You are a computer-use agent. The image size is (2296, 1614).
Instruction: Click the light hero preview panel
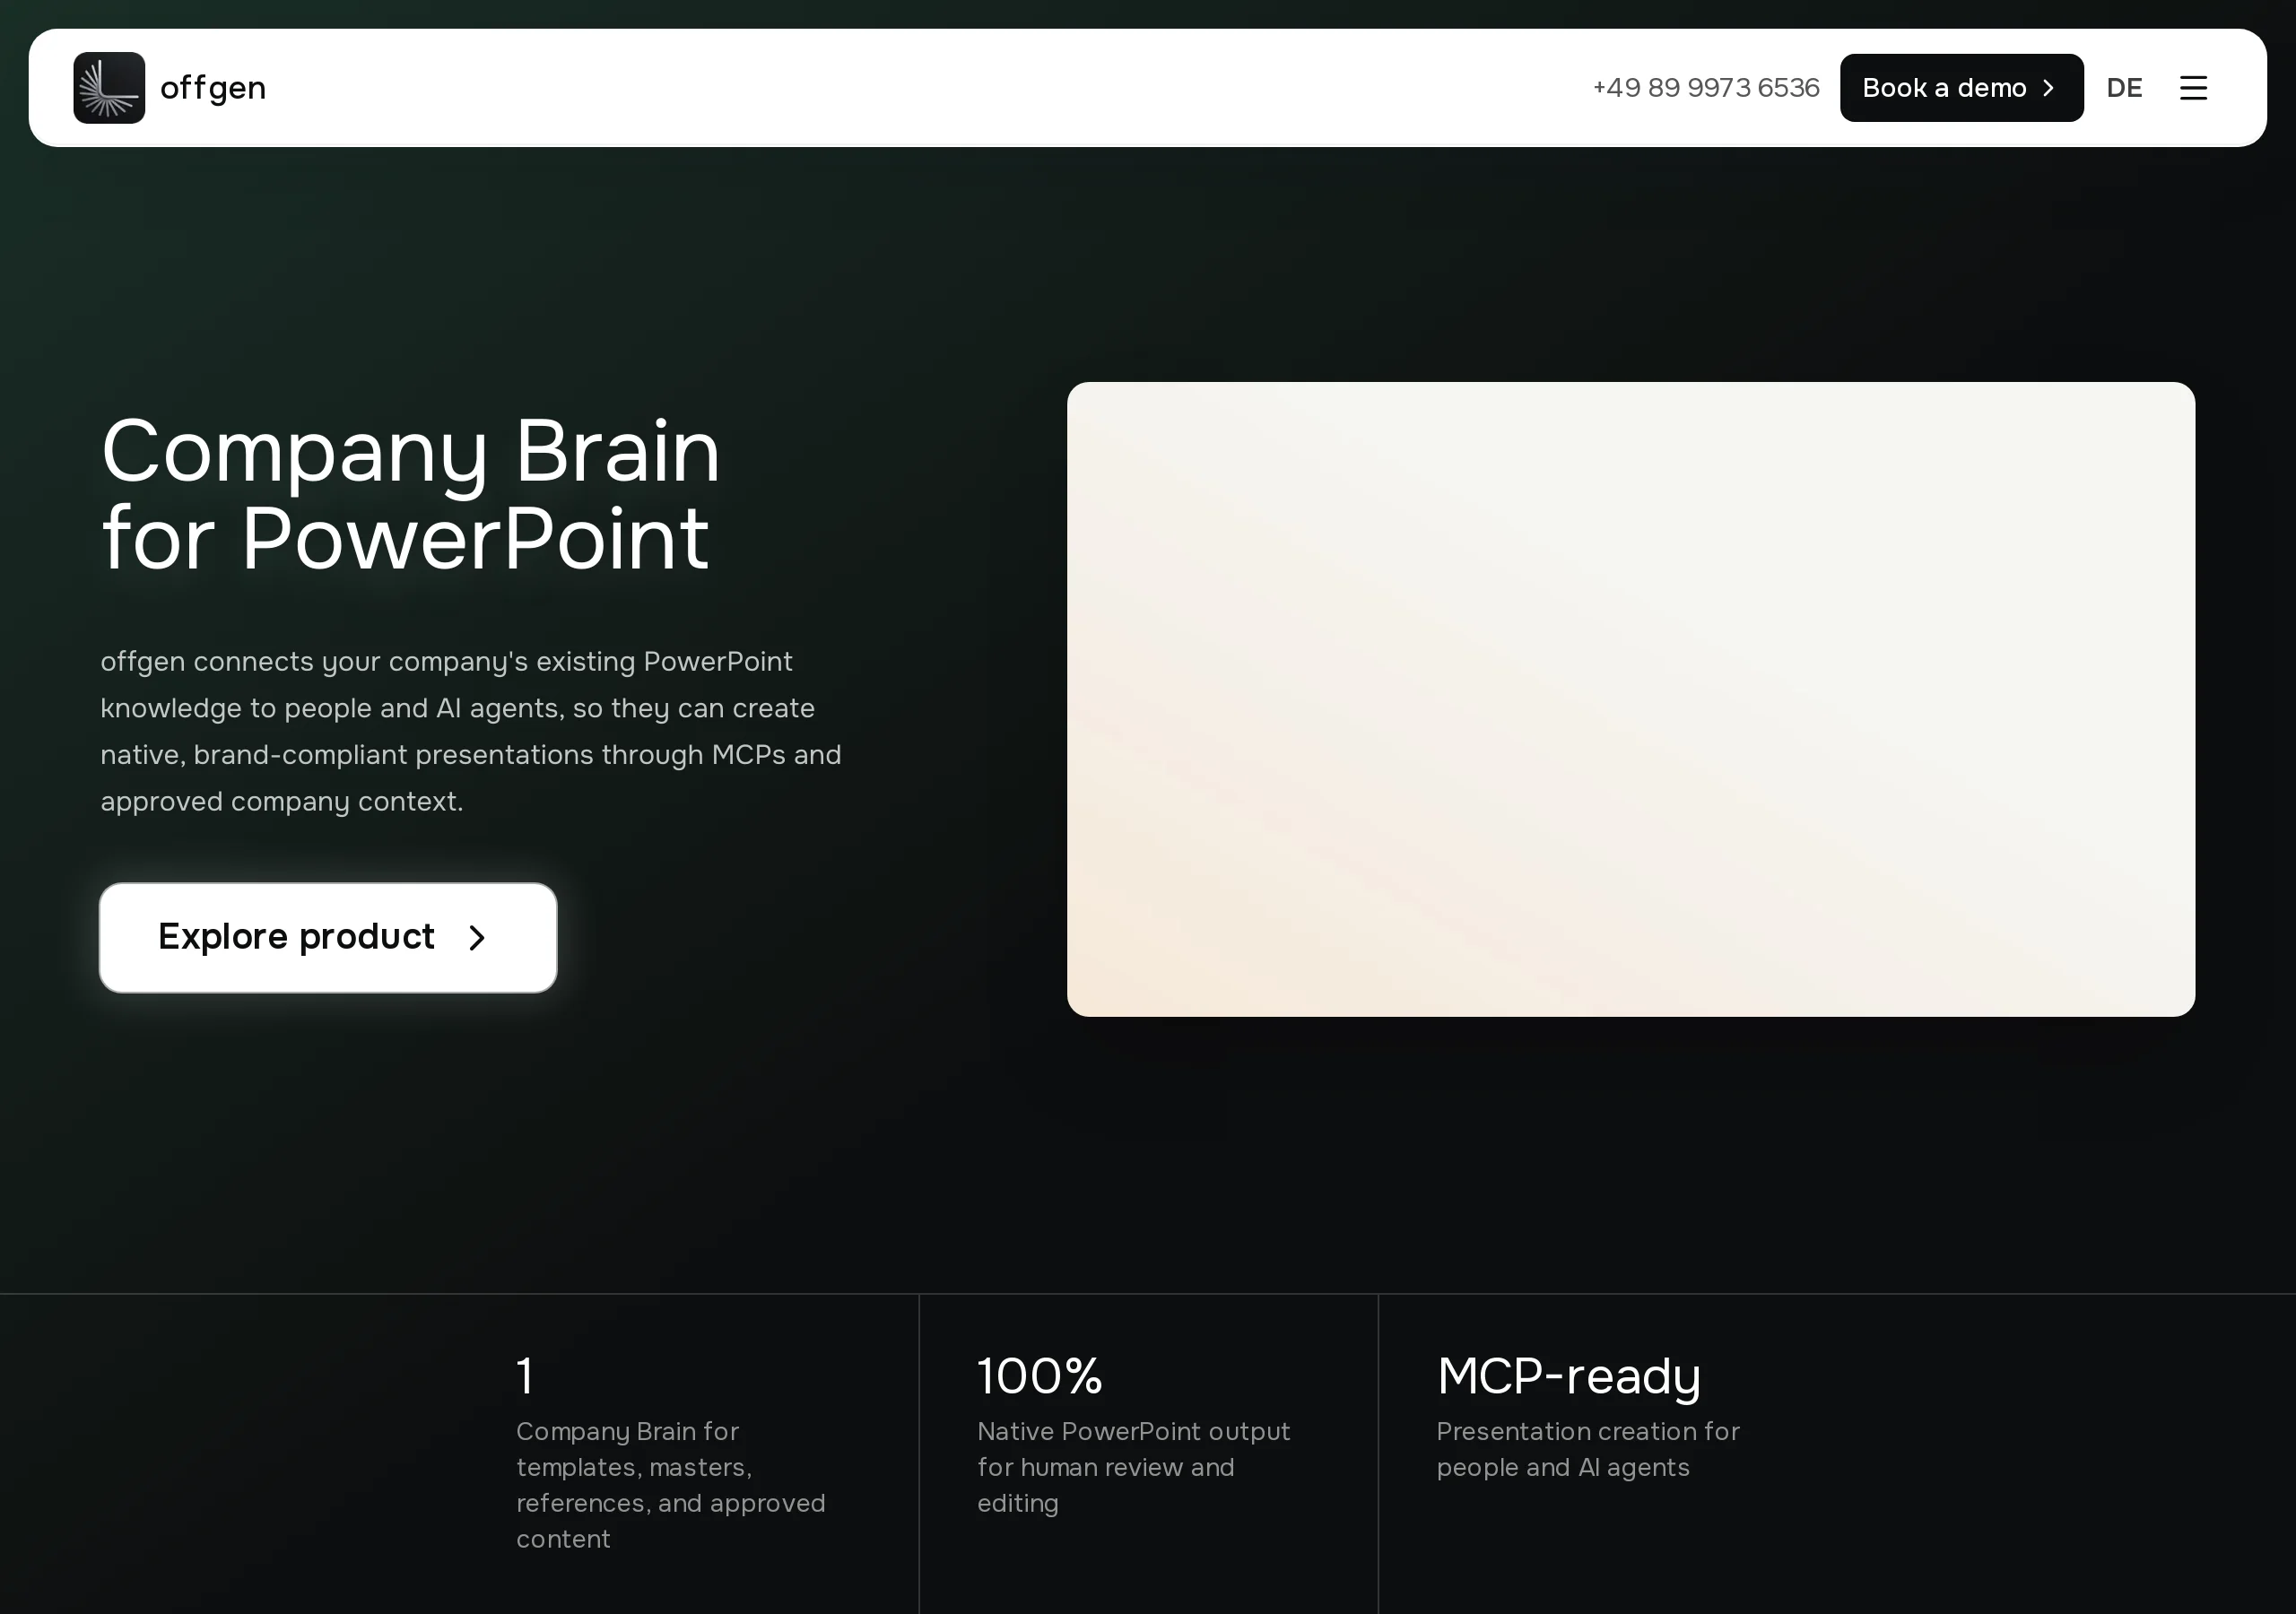(1631, 699)
